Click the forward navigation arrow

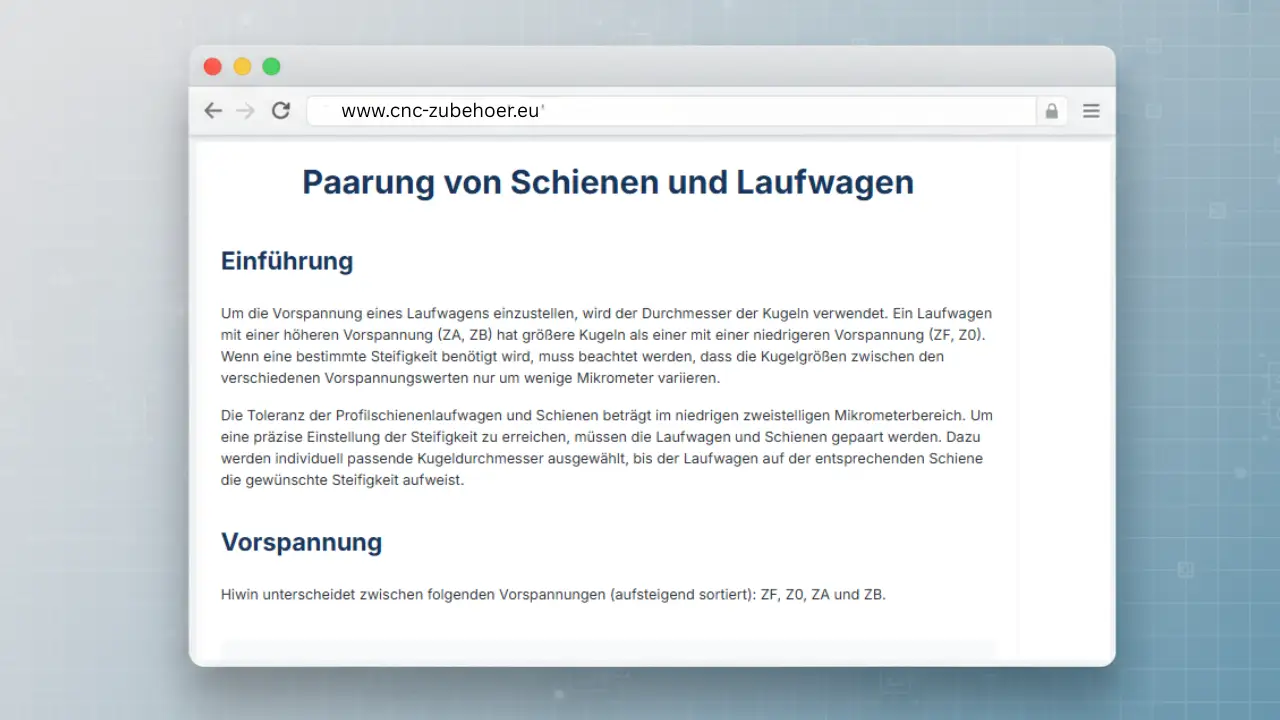[x=246, y=111]
